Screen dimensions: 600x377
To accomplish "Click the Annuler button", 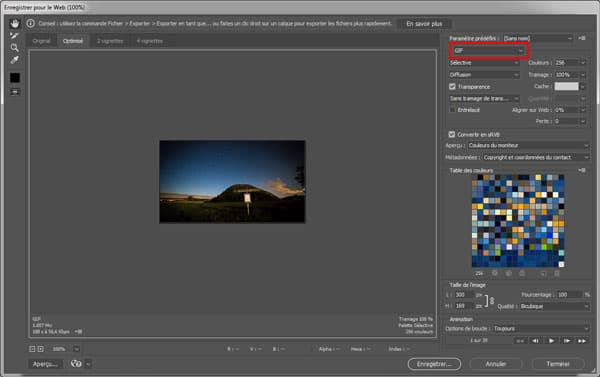I will [496, 364].
